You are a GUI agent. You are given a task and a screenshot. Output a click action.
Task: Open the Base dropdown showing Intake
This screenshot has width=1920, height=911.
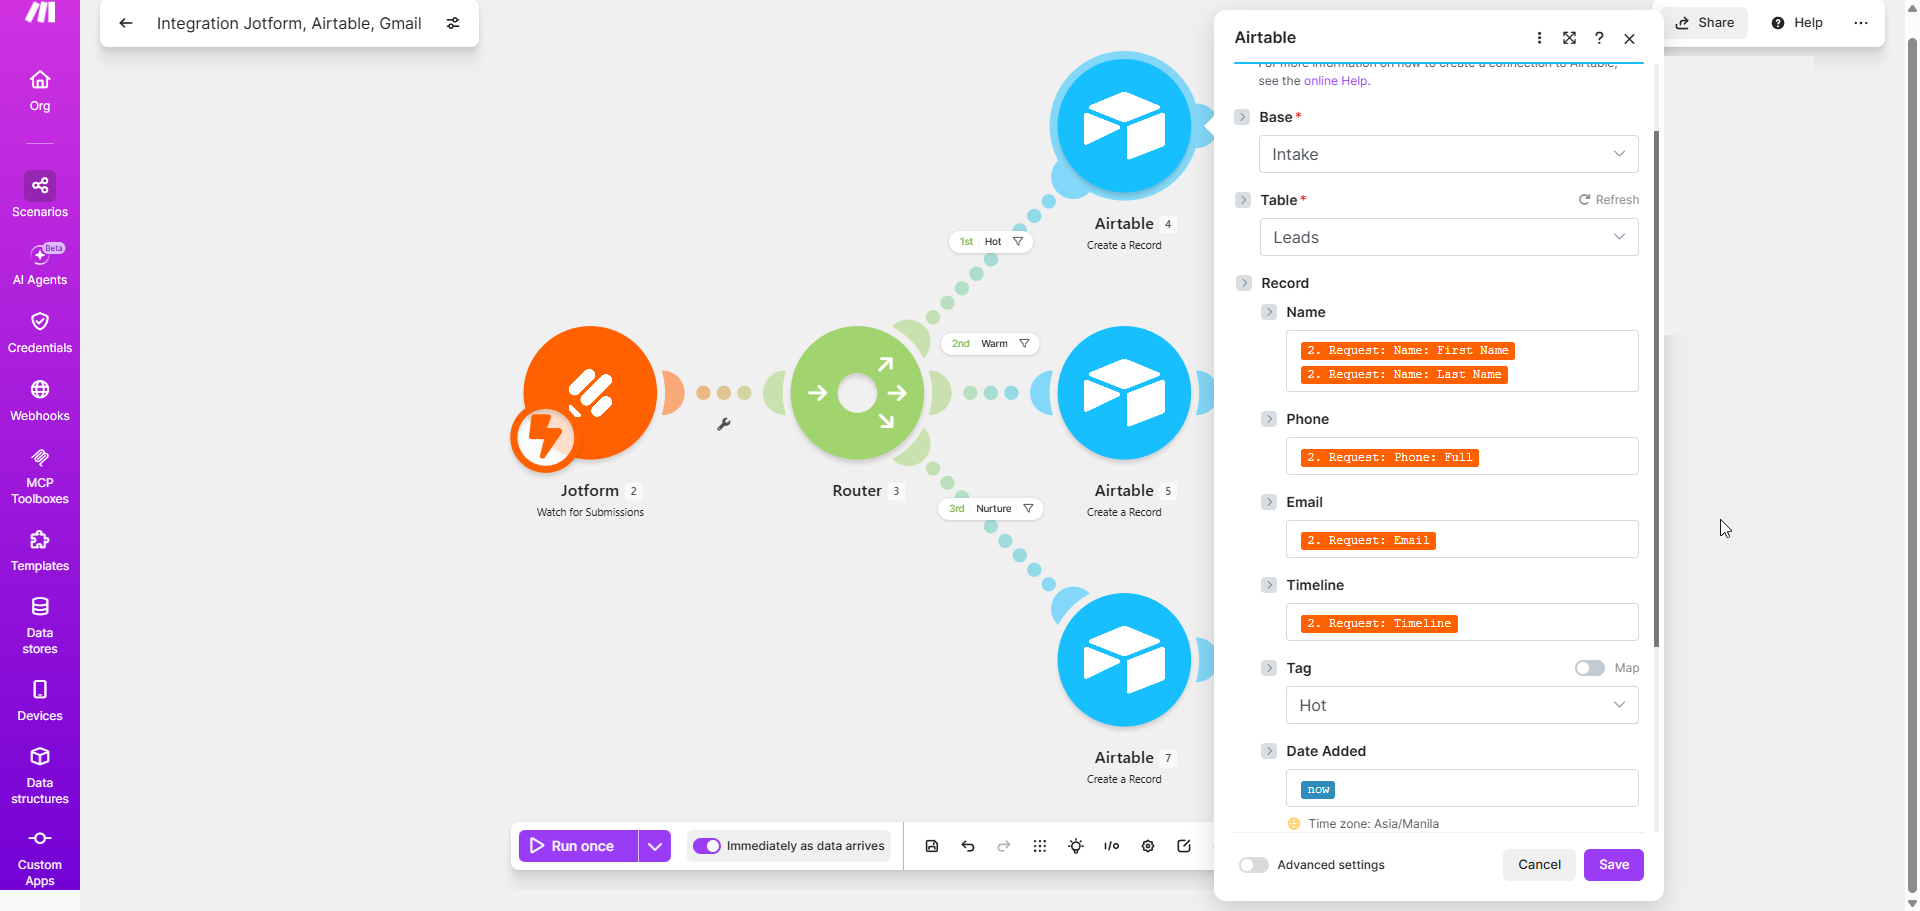(1448, 154)
